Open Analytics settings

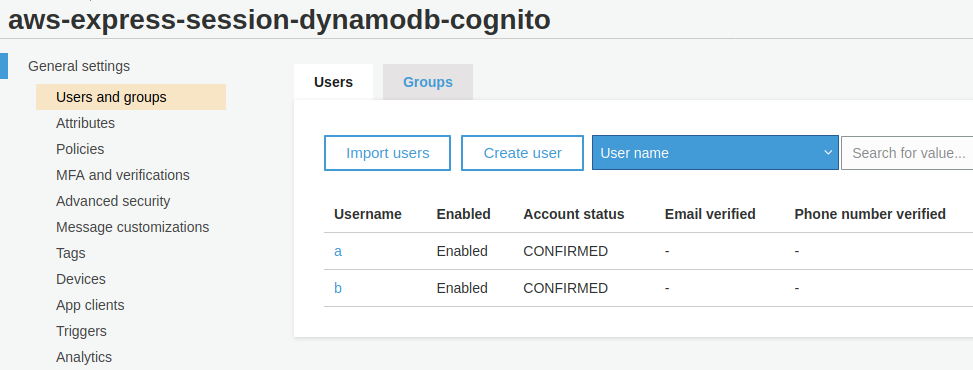pos(84,358)
